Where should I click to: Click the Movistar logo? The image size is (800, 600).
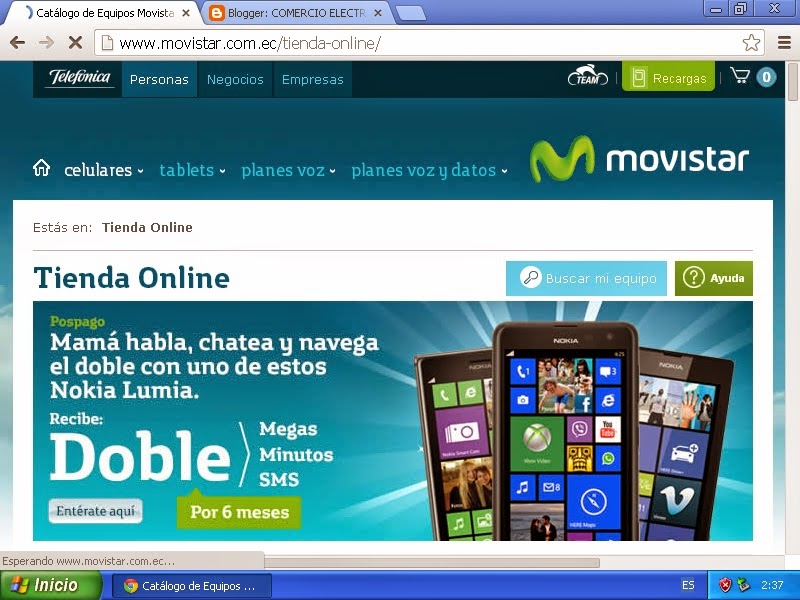coord(639,159)
